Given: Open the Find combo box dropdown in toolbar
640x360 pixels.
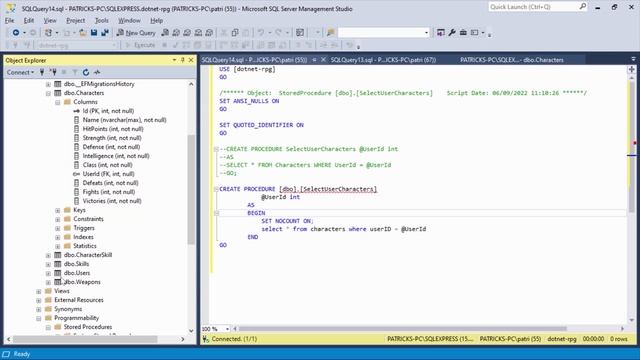Looking at the screenshot, I should tap(426, 33).
